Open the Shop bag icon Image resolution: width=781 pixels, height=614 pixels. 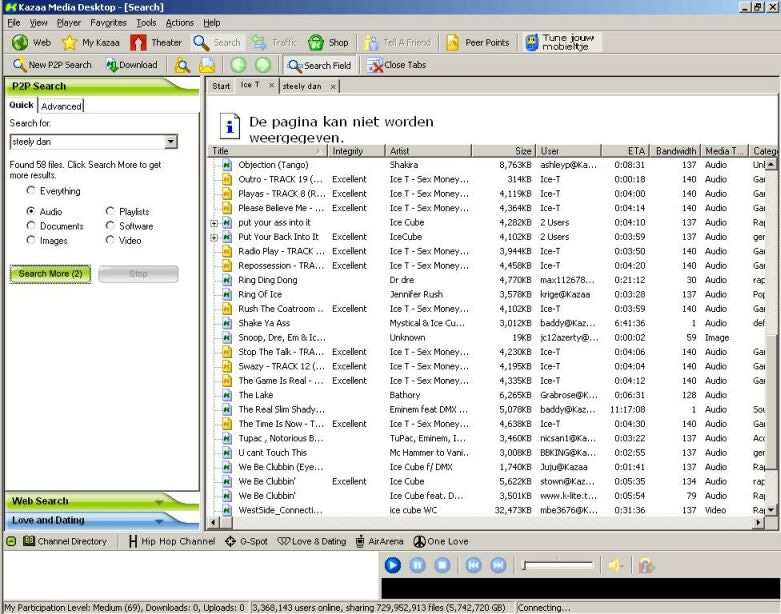(316, 42)
